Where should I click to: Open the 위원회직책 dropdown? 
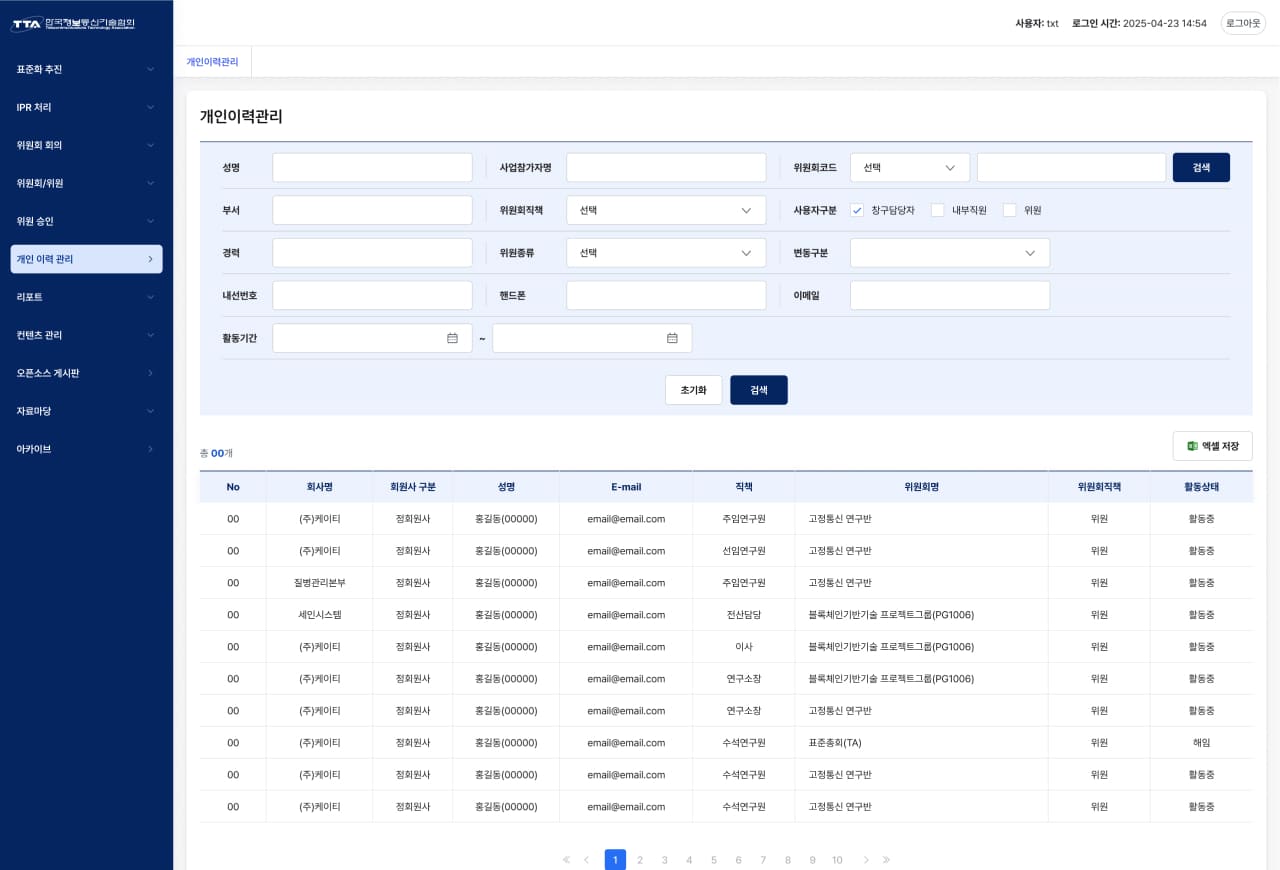tap(665, 210)
